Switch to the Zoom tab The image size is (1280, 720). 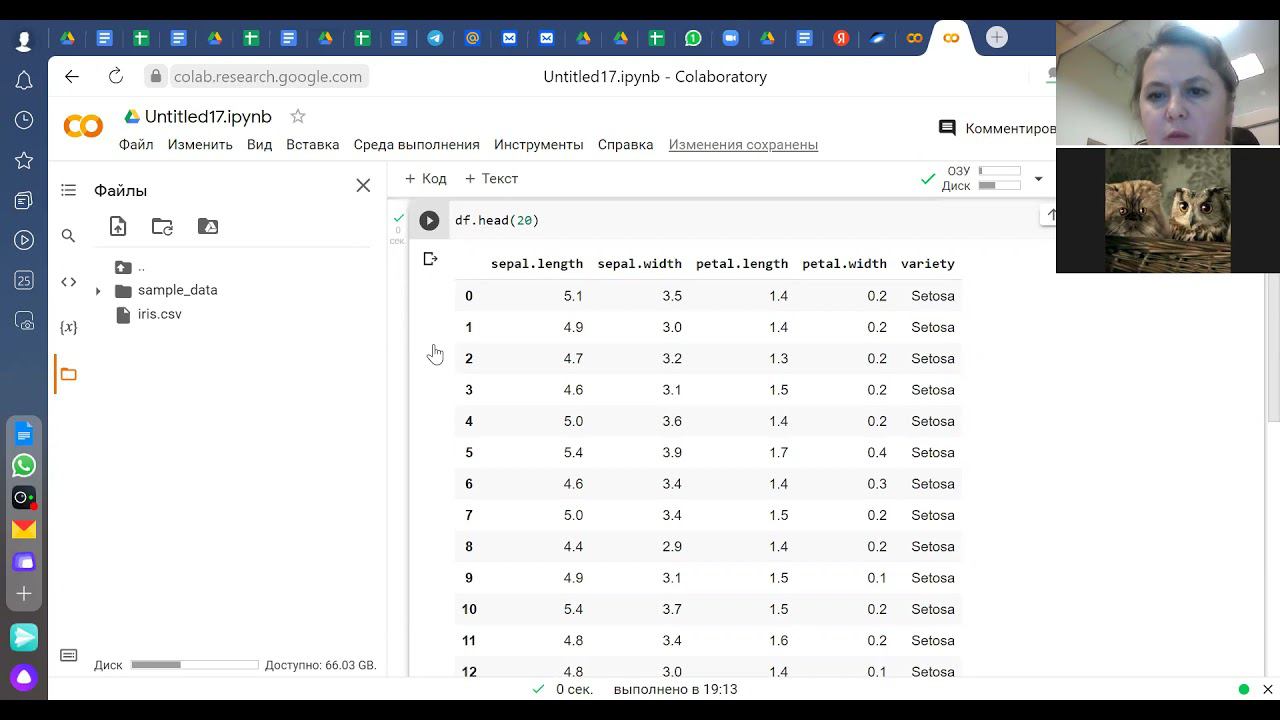[x=730, y=38]
